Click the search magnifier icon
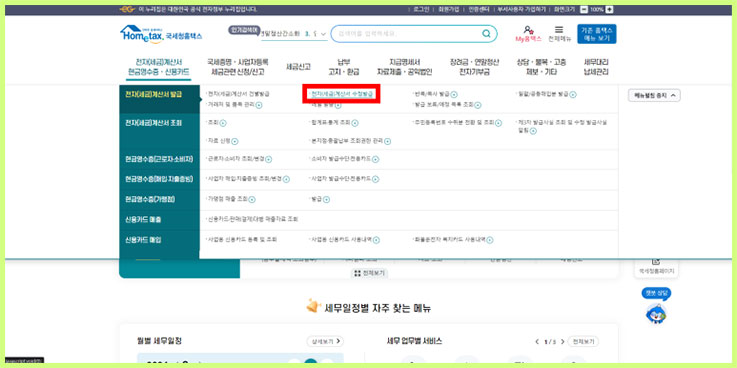The image size is (737, 368). [x=486, y=34]
